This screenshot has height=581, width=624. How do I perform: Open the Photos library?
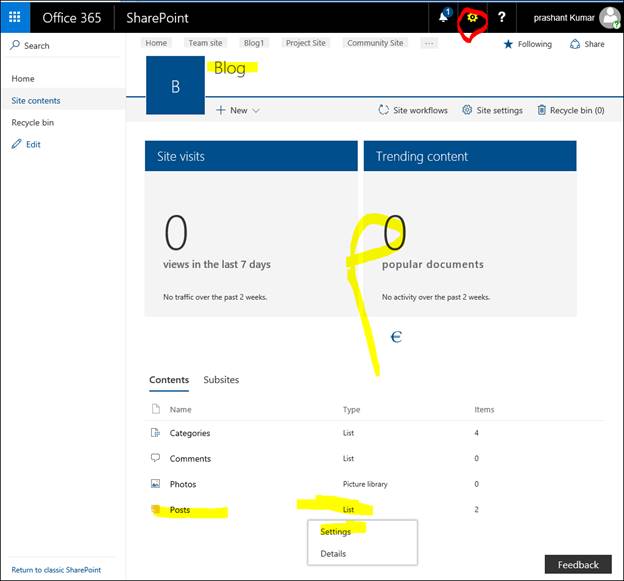[x=183, y=484]
